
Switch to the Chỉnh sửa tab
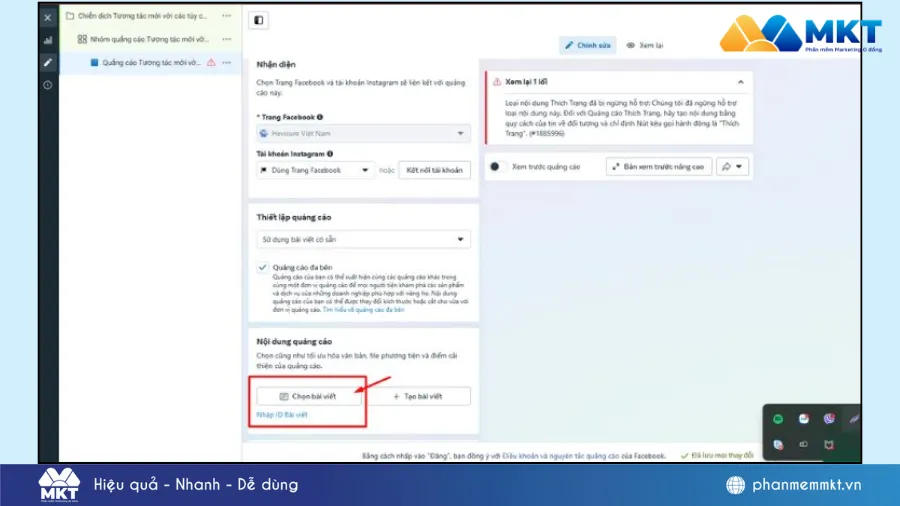[587, 45]
